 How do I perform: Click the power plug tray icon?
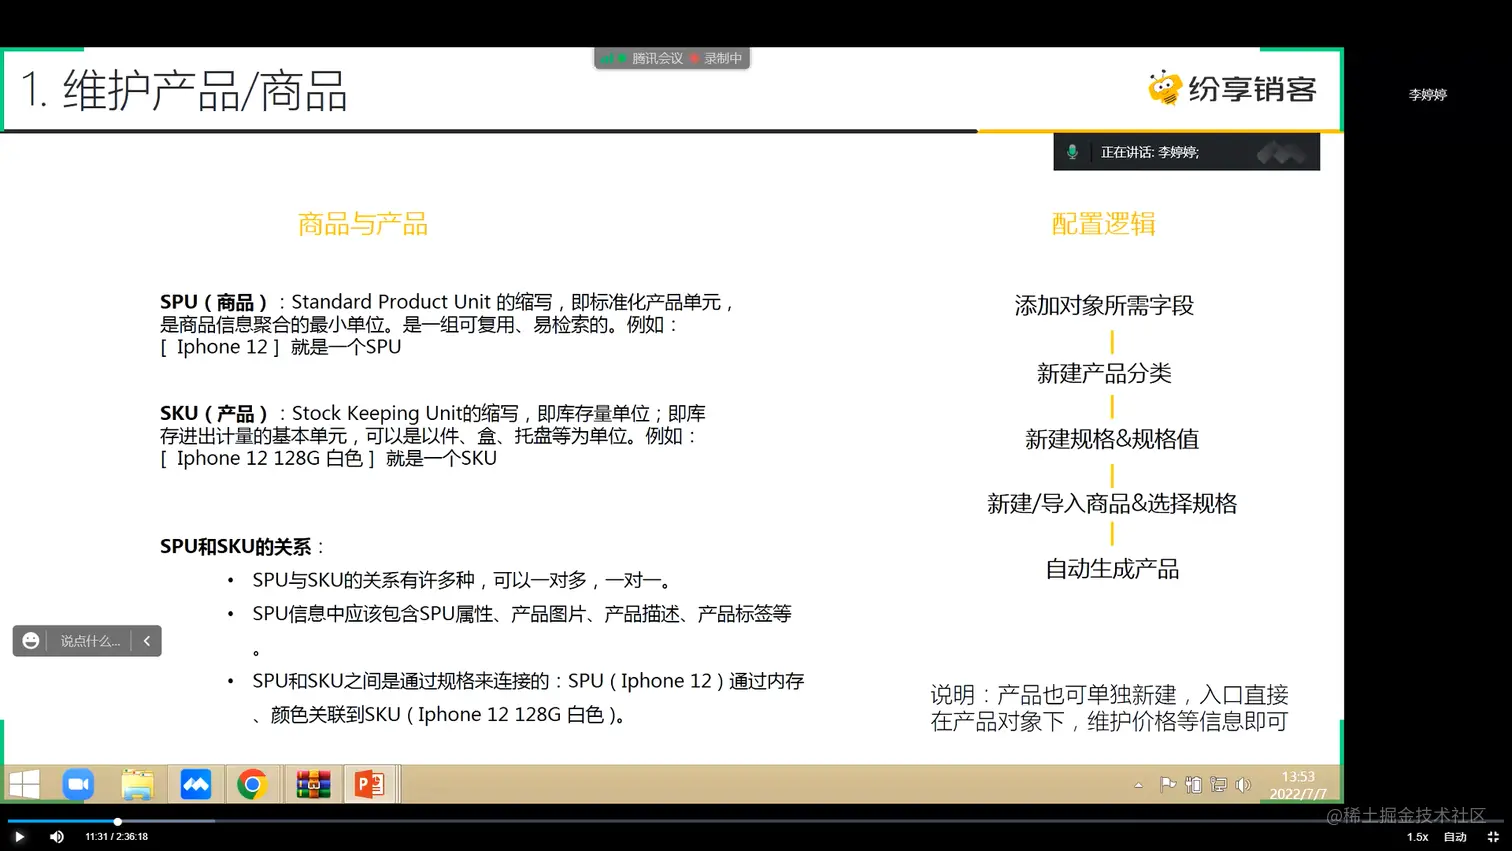[1193, 785]
